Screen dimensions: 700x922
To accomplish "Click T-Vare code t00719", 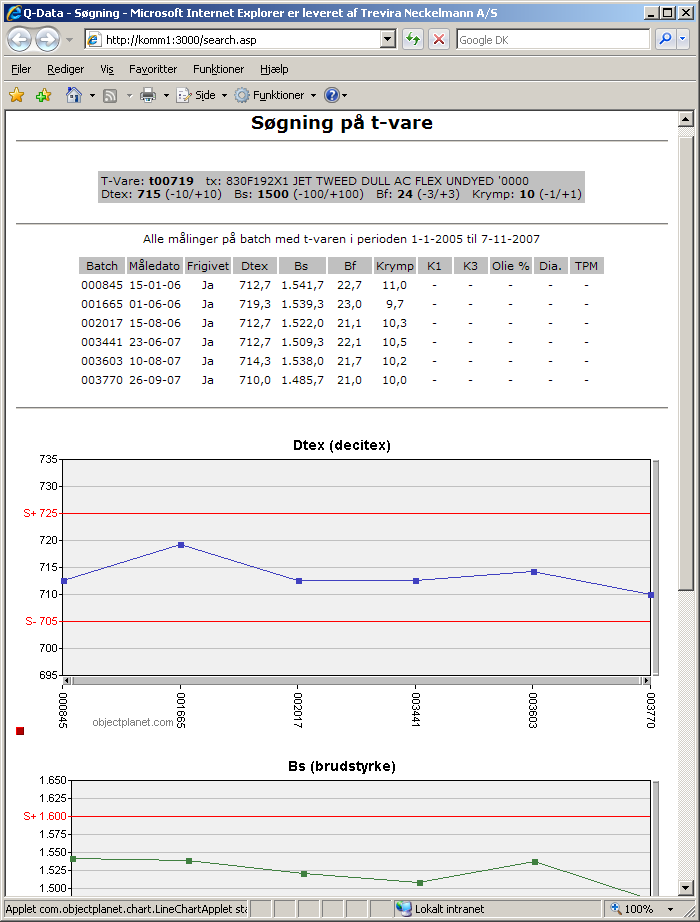I will click(171, 181).
